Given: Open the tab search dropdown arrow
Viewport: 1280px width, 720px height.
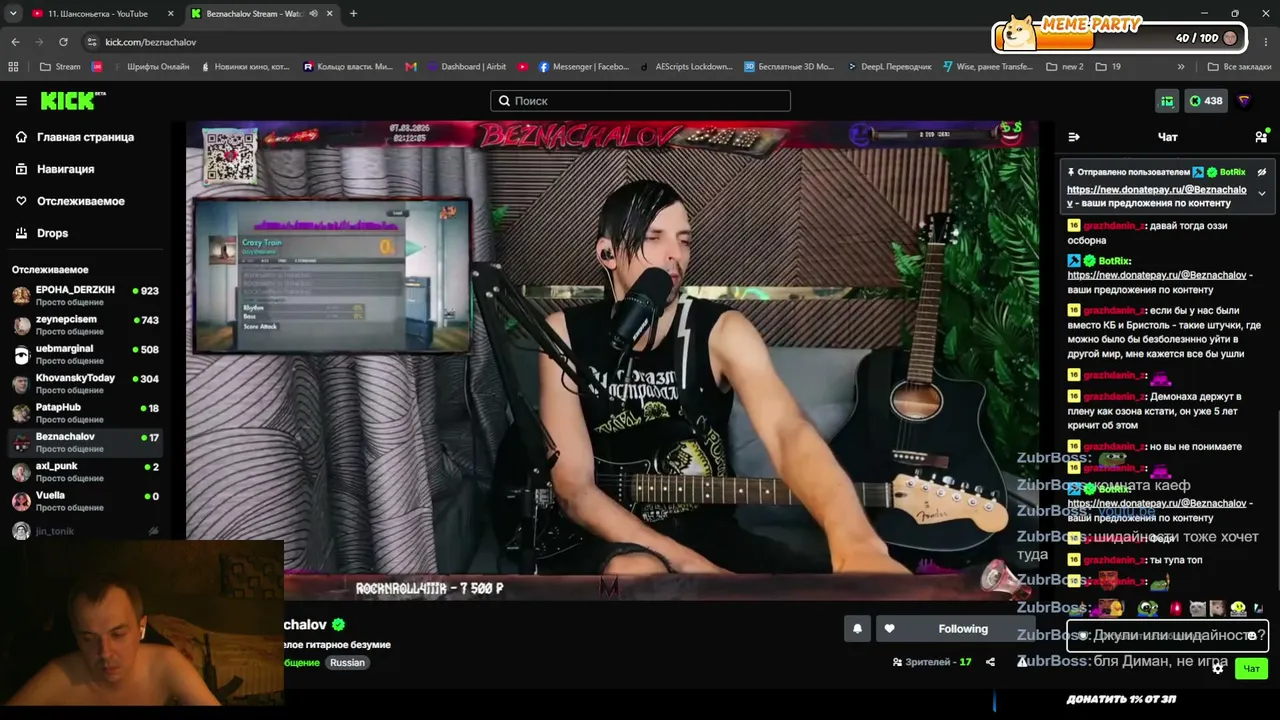Looking at the screenshot, I should (x=12, y=14).
